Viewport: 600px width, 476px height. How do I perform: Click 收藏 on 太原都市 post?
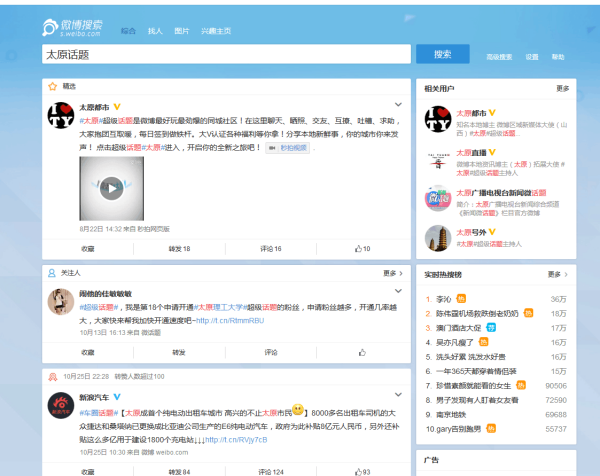tap(88, 249)
